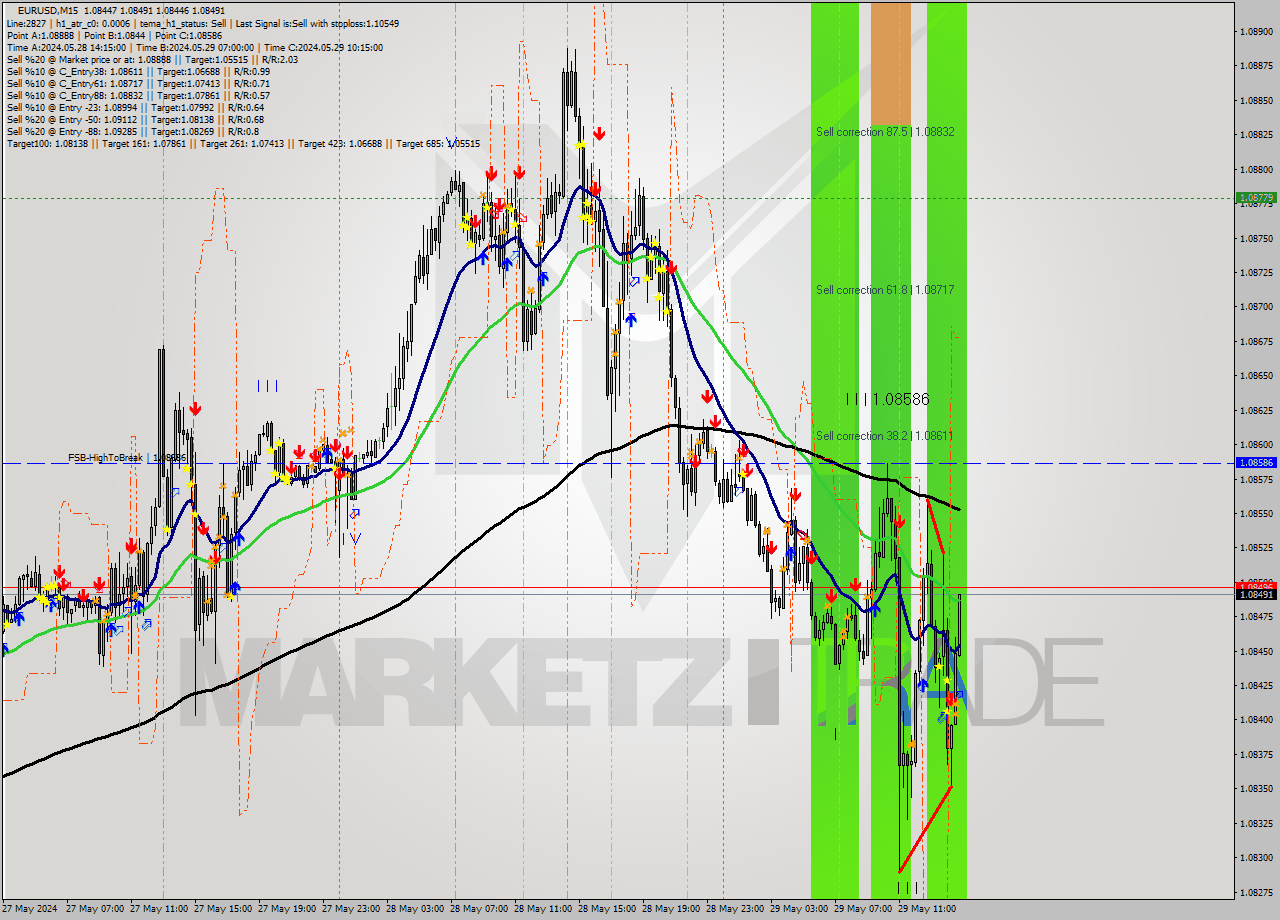
Task: Click the 1.08475 price axis label
Action: coord(1256,617)
